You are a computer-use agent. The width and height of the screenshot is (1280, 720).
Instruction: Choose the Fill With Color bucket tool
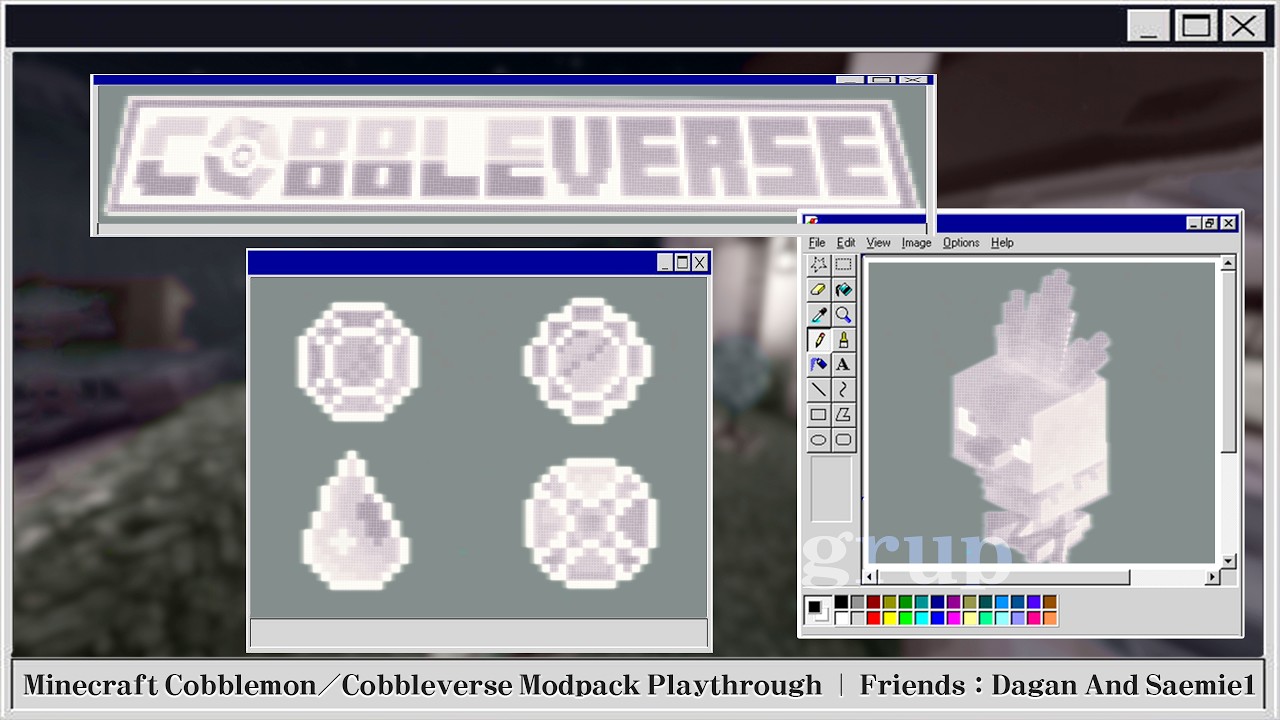[x=844, y=290]
